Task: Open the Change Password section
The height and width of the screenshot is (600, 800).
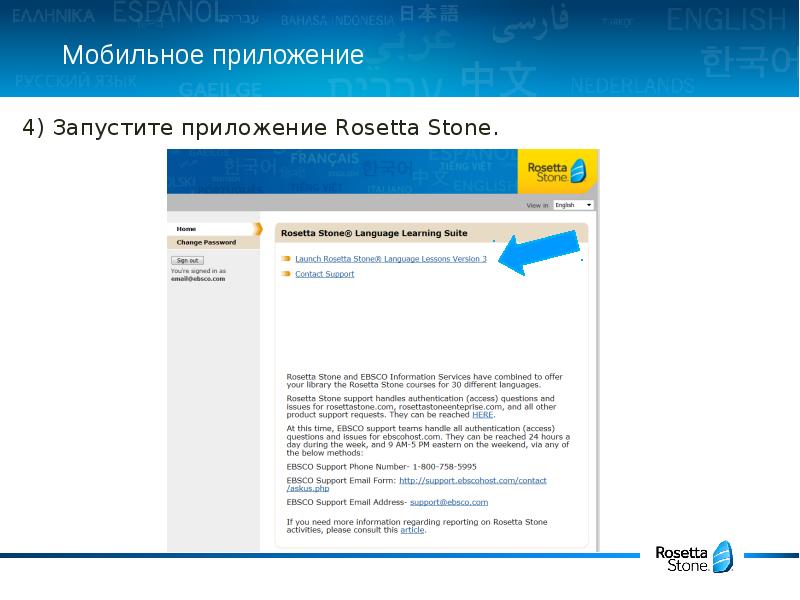Action: pos(206,241)
